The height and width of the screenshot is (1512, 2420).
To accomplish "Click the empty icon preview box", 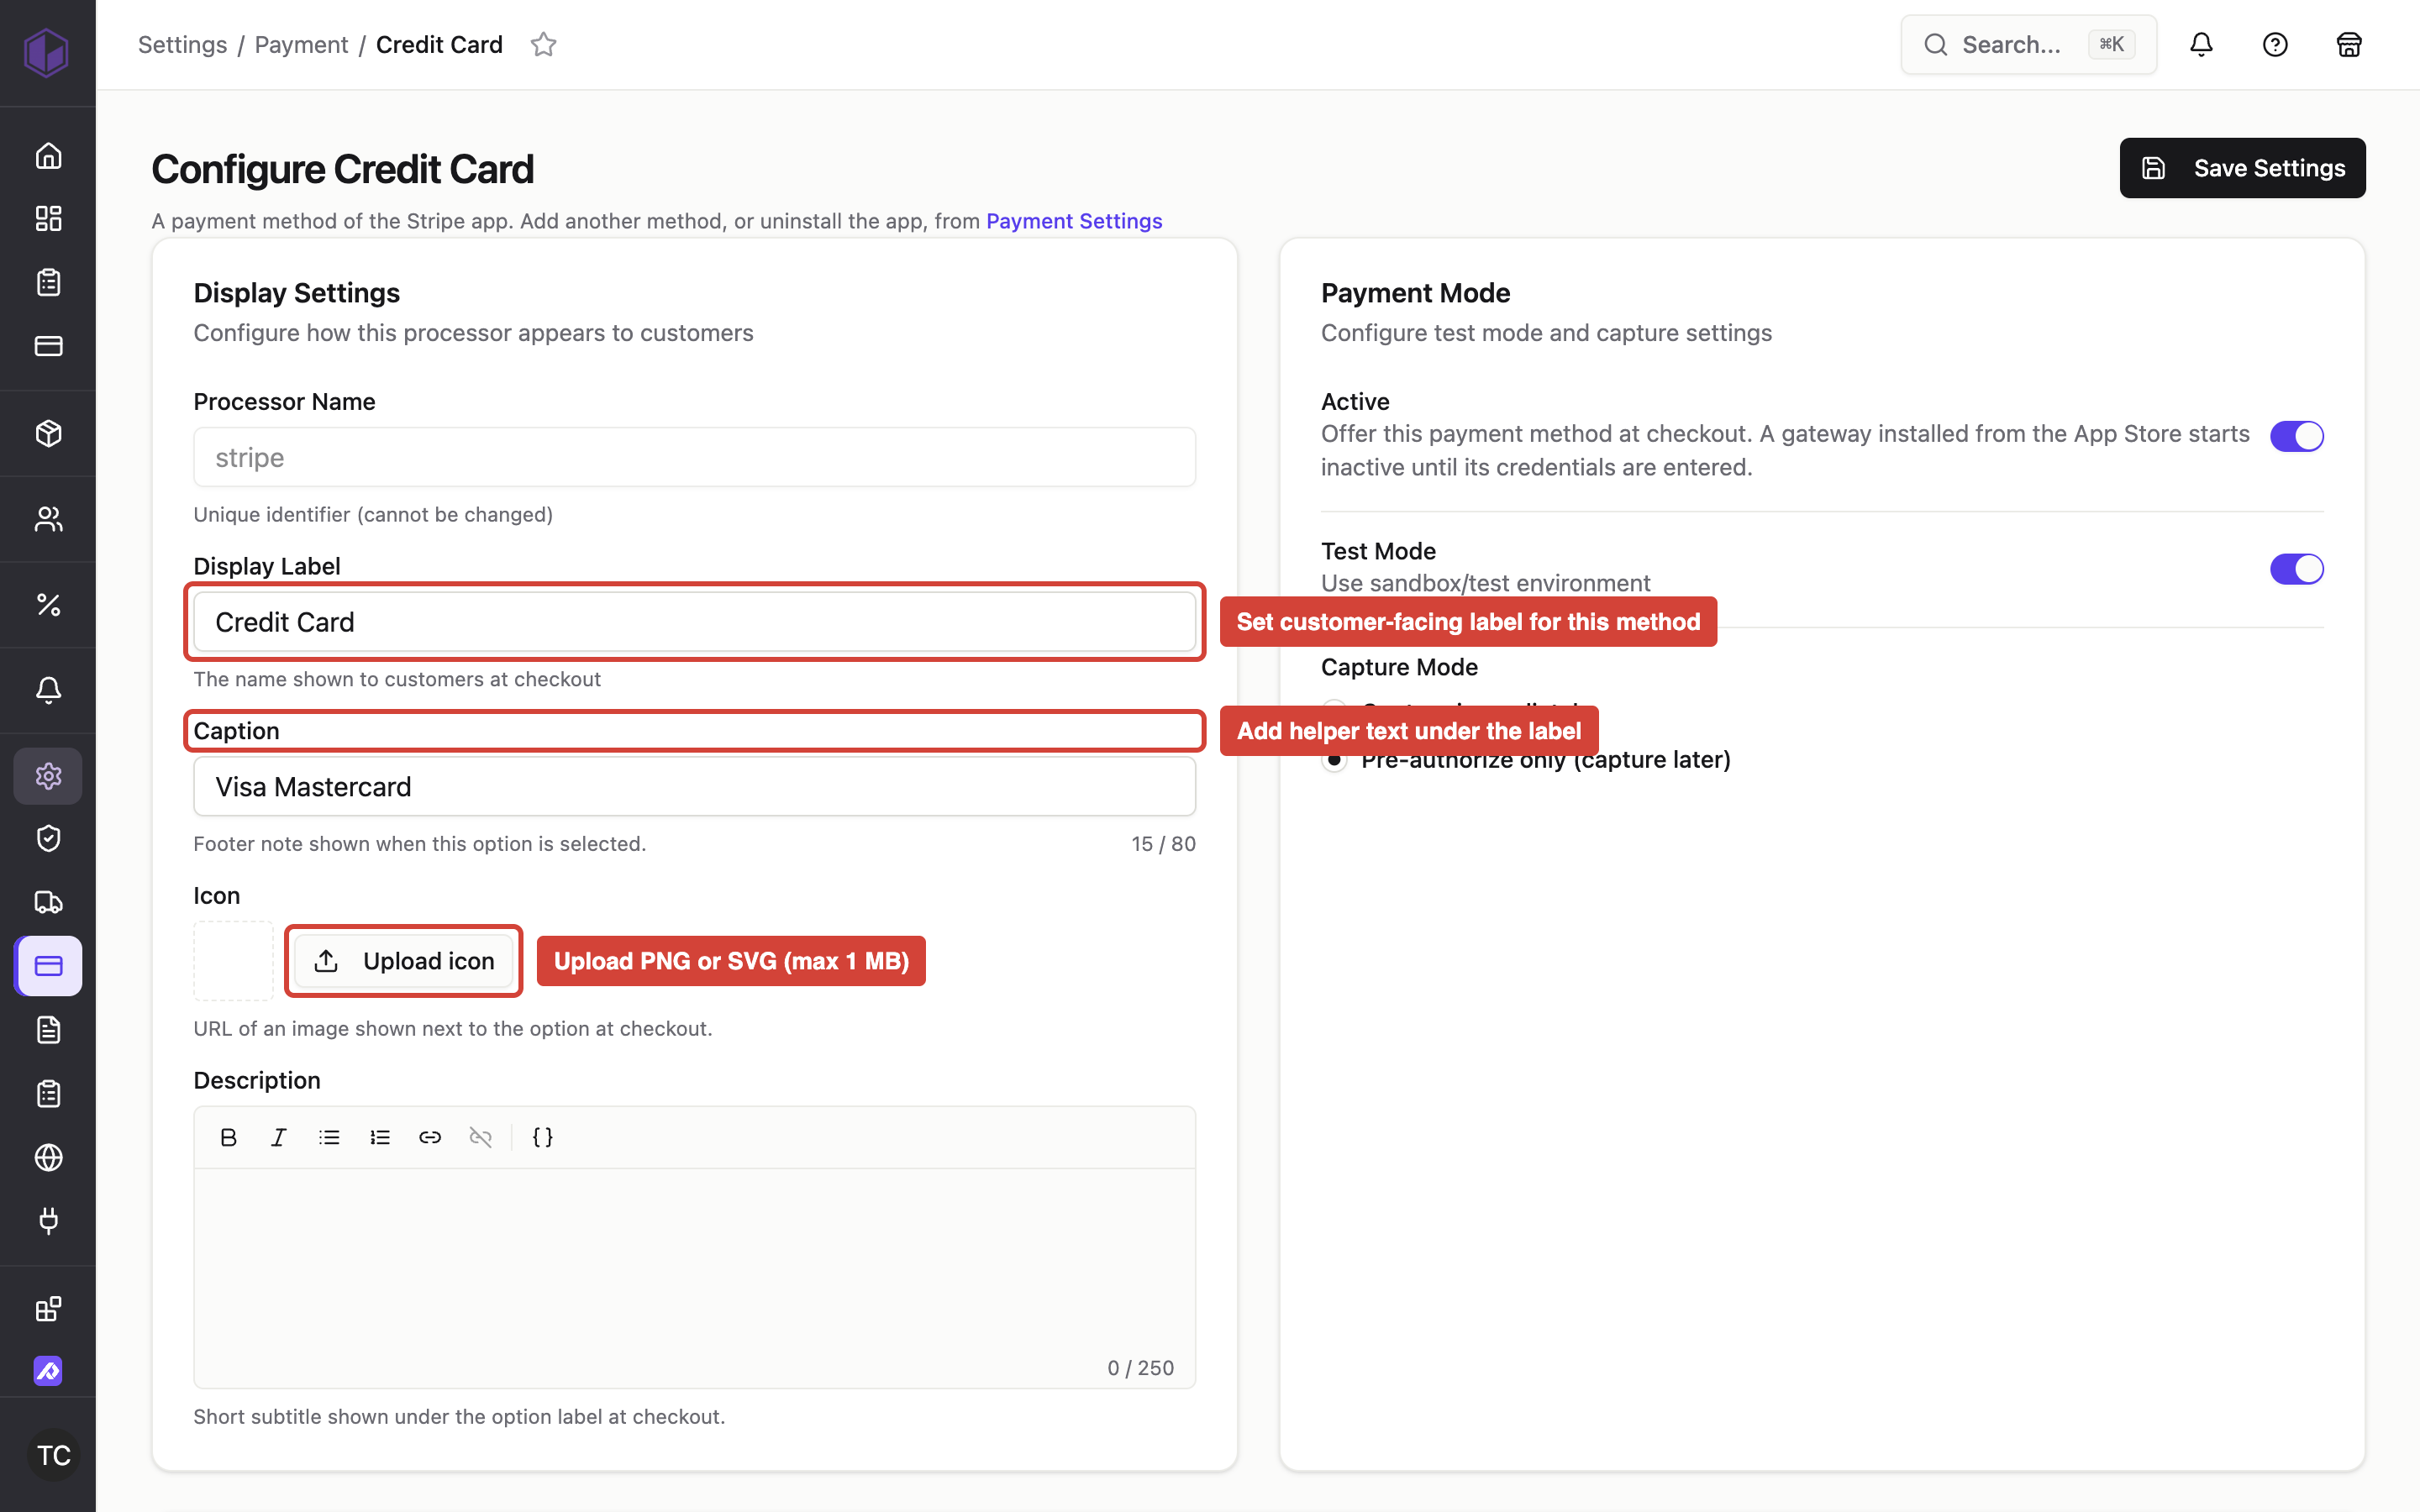I will click(x=233, y=961).
